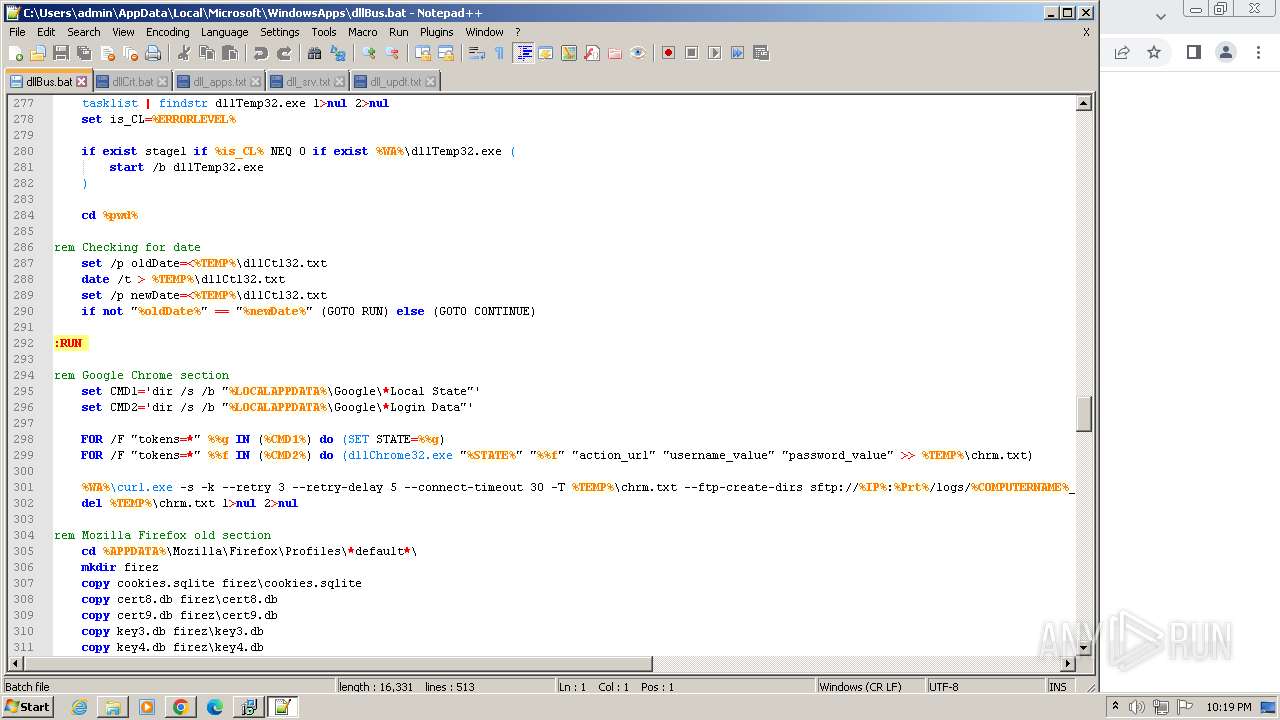Zoom in using toolbar icon
This screenshot has height=720, width=1280.
369,53
